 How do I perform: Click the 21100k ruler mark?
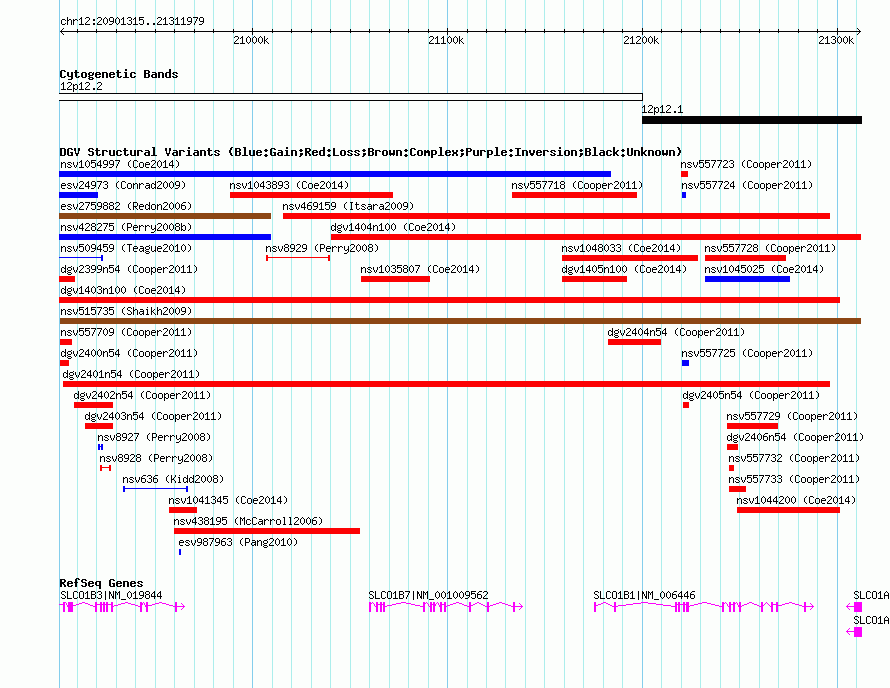(x=446, y=40)
